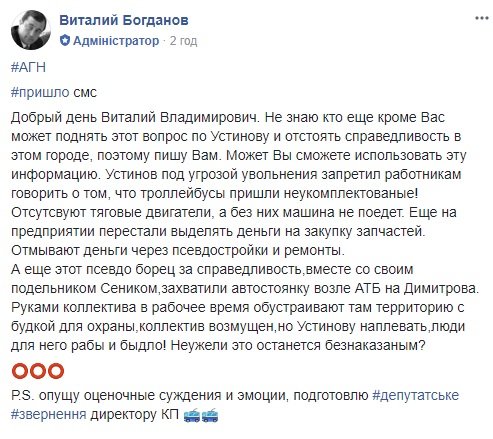This screenshot has height=439, width=493.
Task: Click the first red circle emoji
Action: [x=20, y=371]
